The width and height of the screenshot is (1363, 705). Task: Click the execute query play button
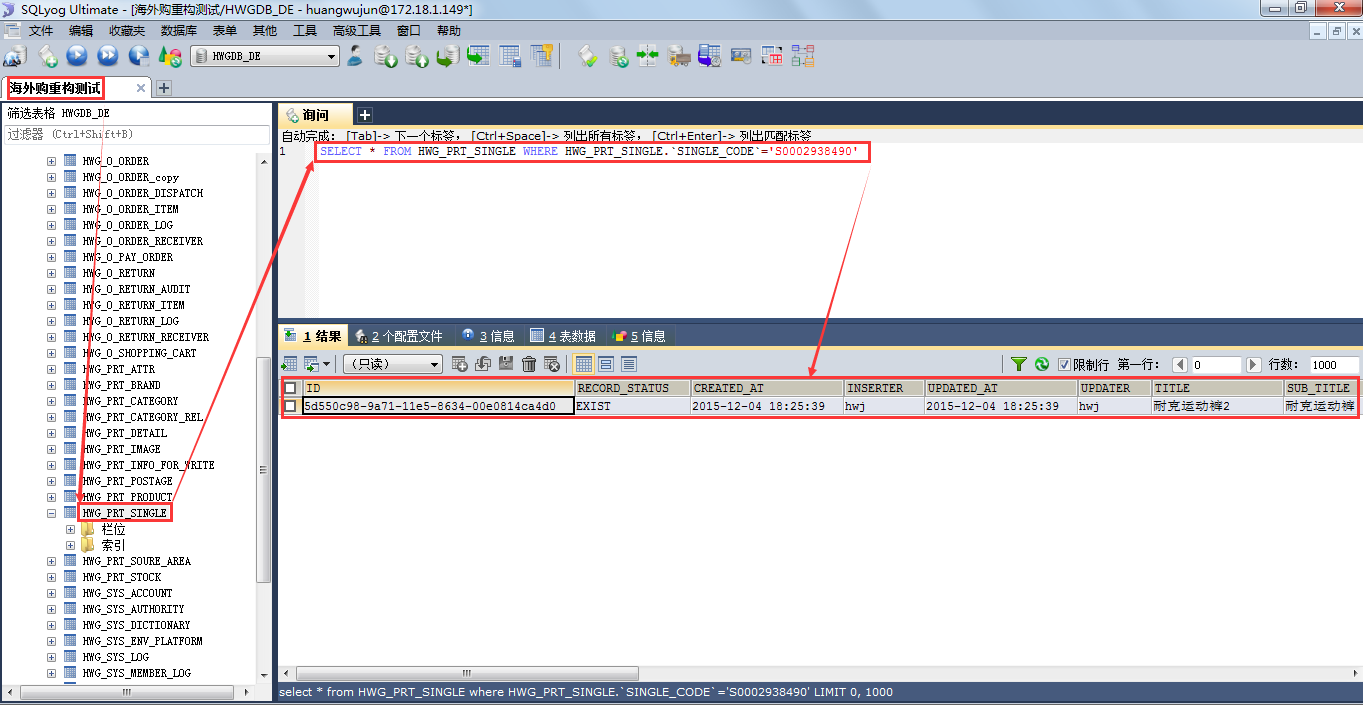(77, 56)
